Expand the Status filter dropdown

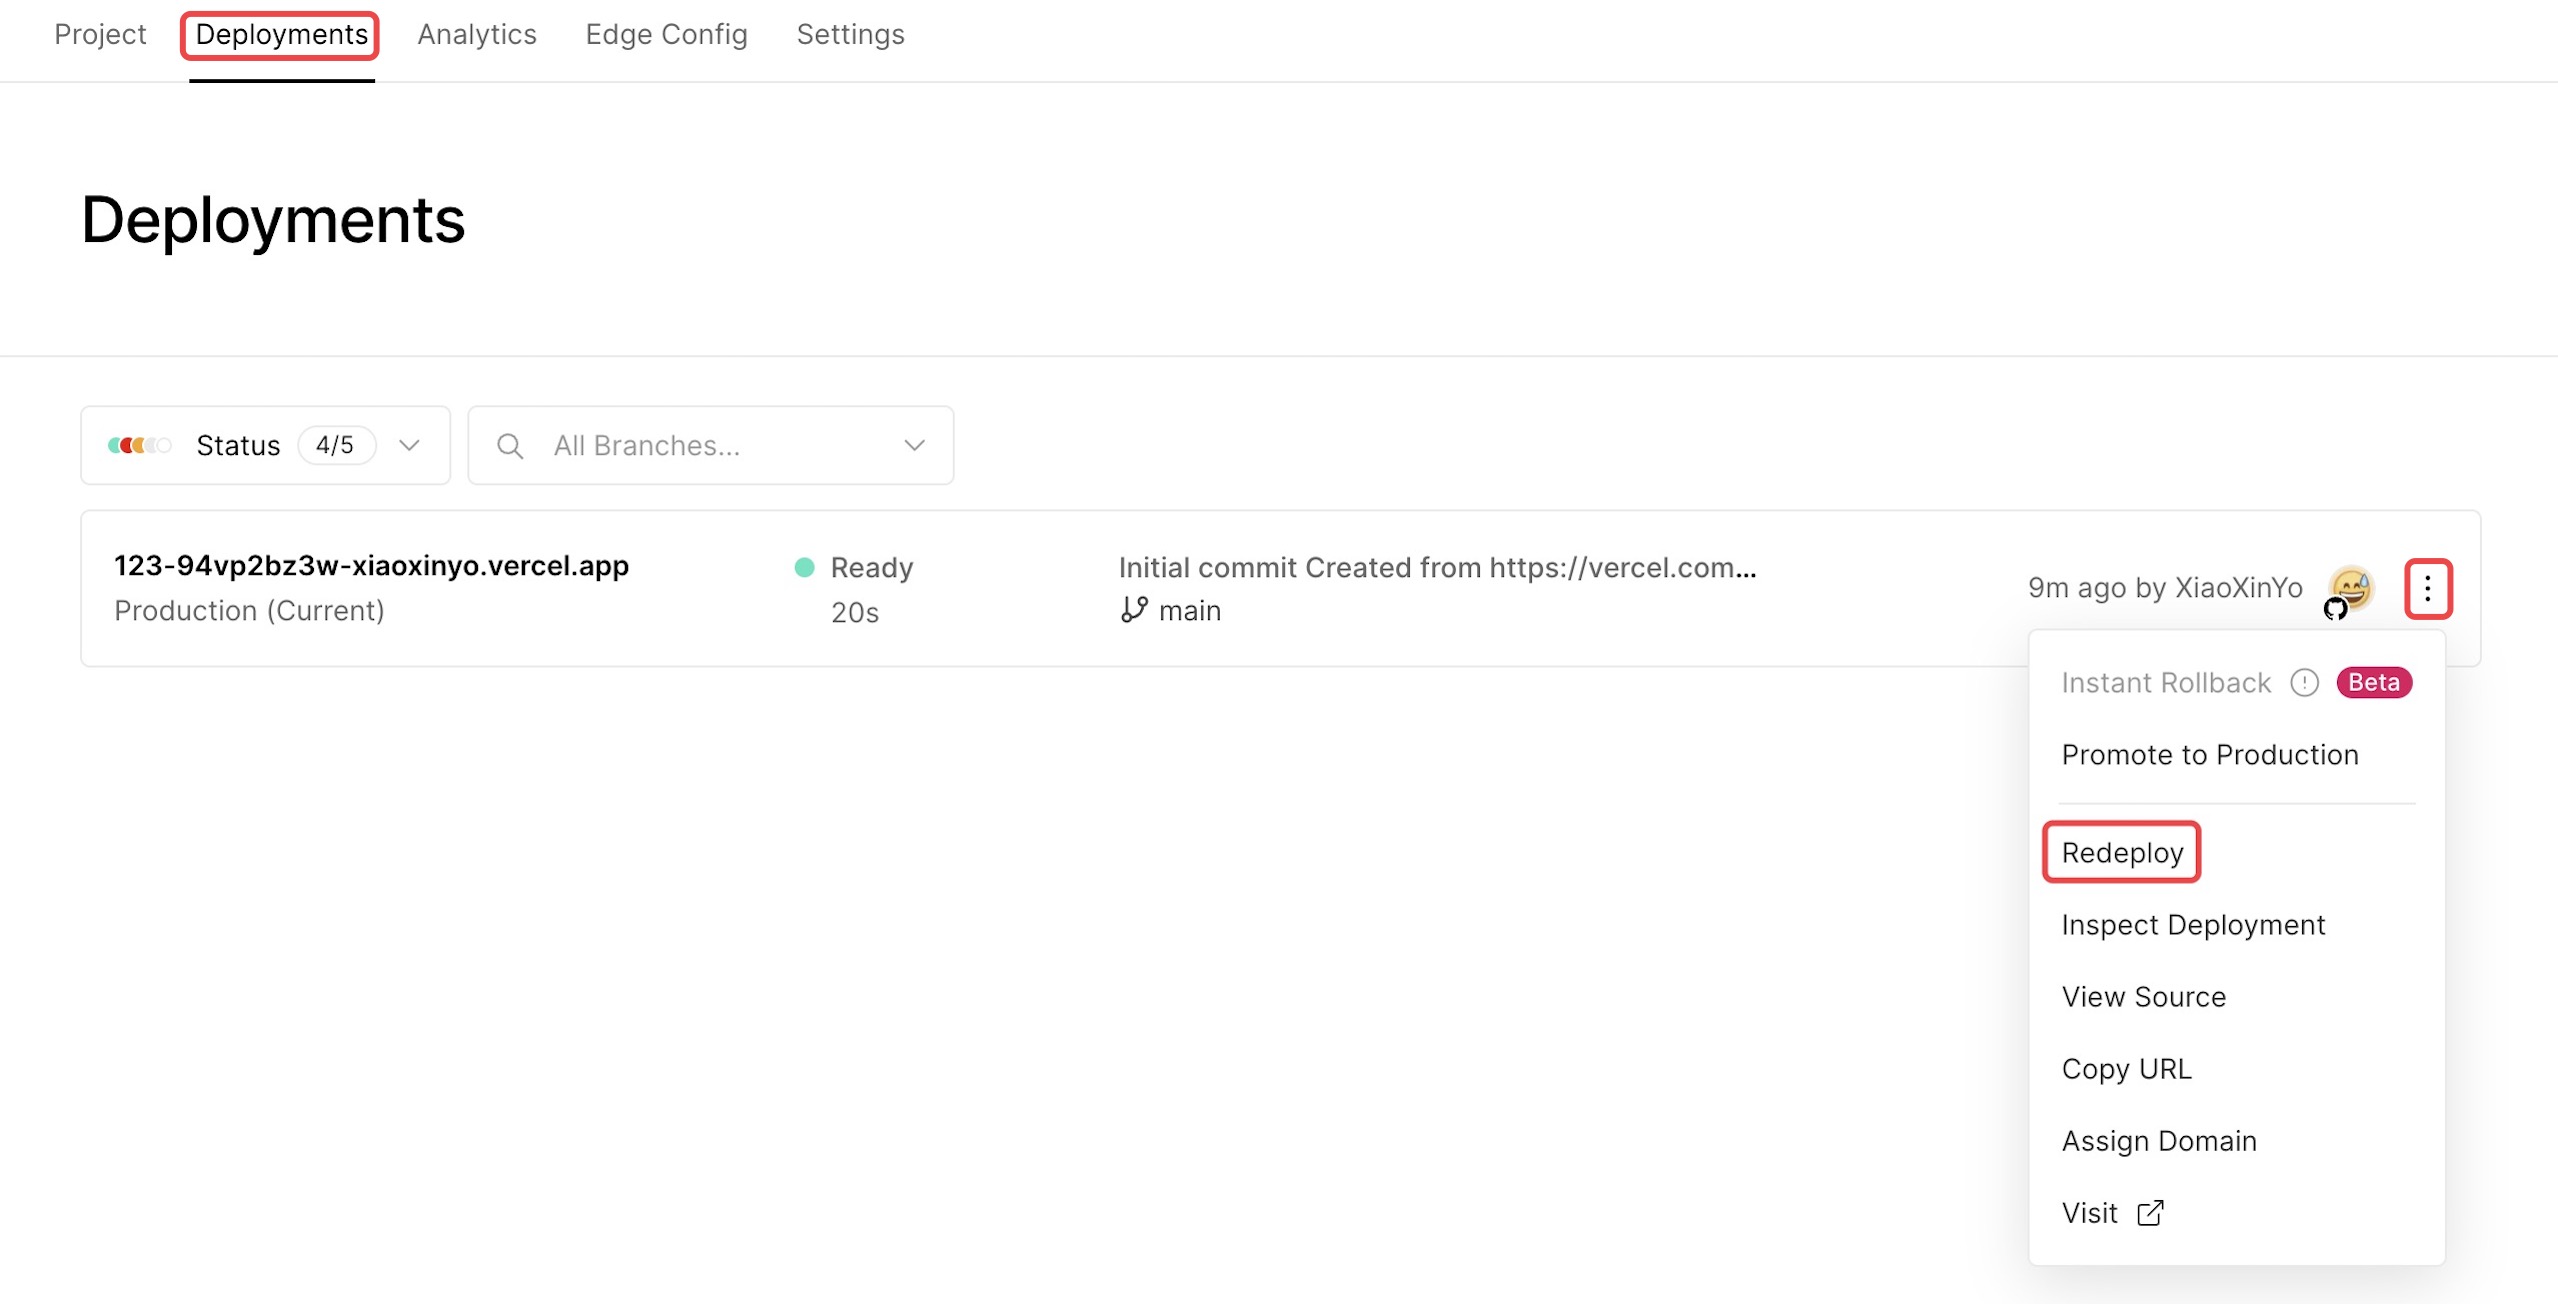(265, 445)
